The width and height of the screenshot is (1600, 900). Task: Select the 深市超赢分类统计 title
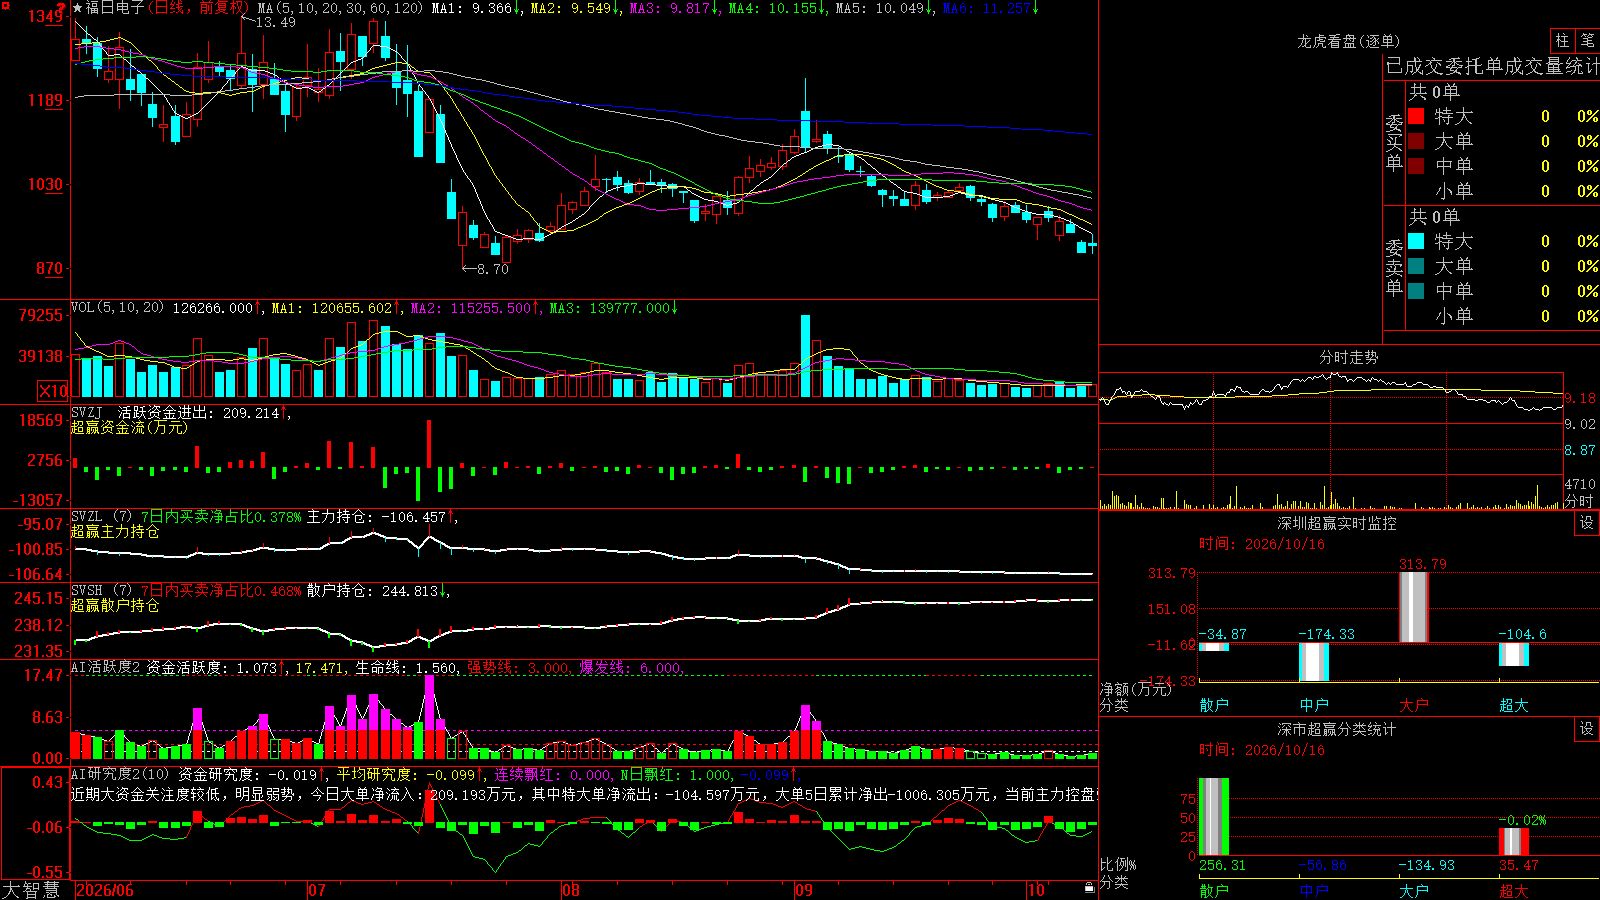(x=1337, y=729)
